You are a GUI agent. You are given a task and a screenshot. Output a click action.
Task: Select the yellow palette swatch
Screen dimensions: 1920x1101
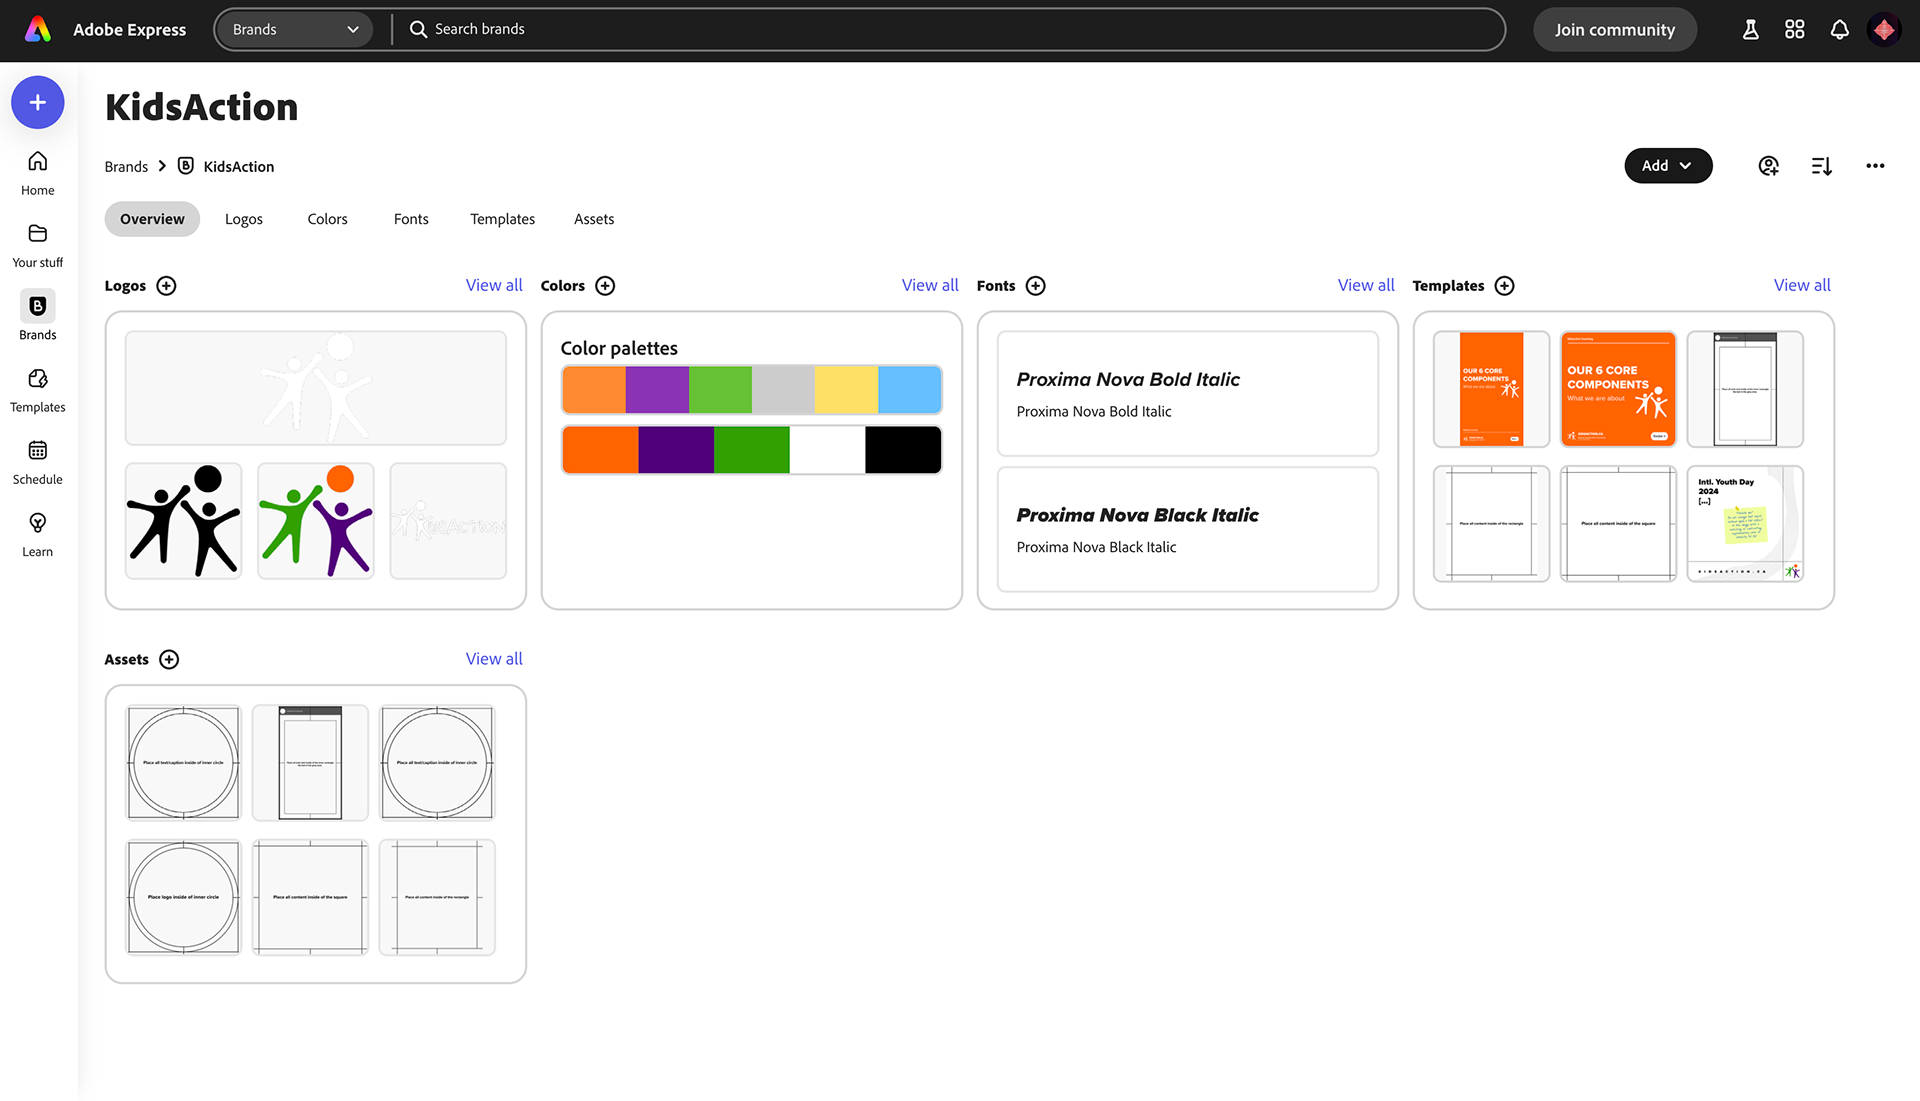[847, 390]
